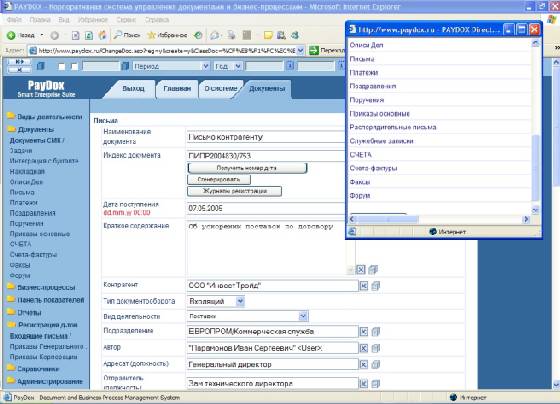Expand the Администрирование folder in sidebar
The height and width of the screenshot is (404, 560).
pos(45,381)
